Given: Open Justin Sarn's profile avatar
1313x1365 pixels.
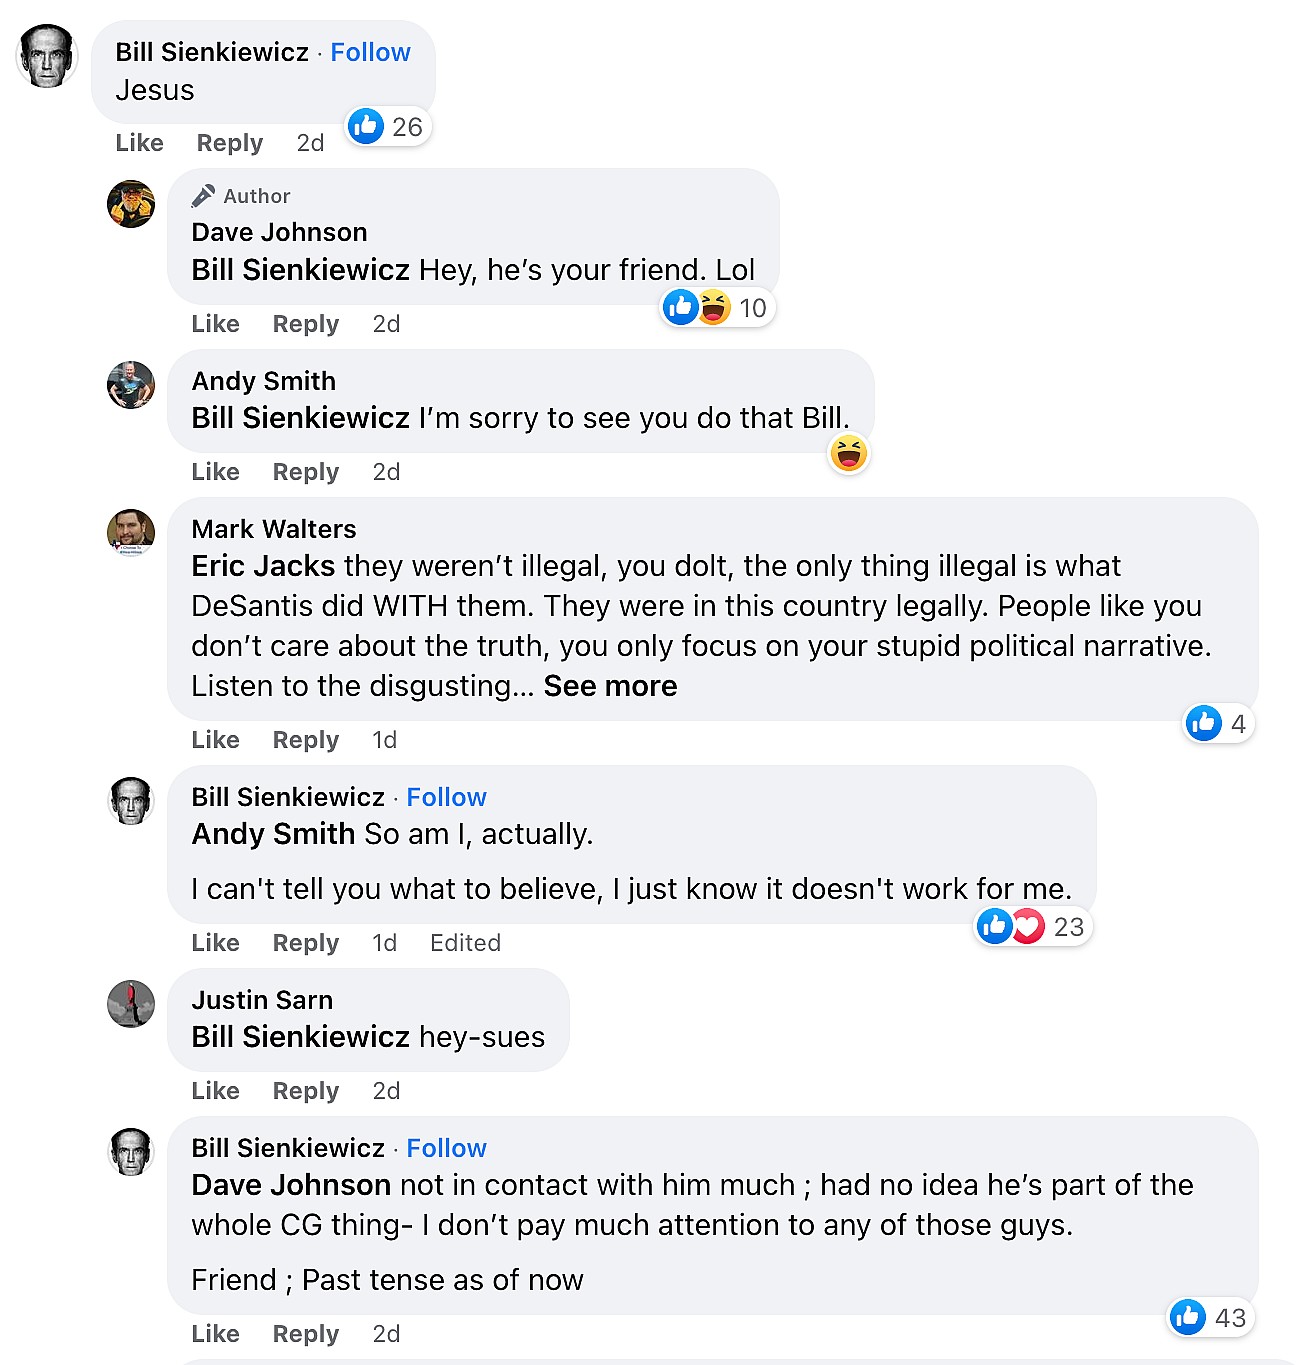Looking at the screenshot, I should (x=131, y=1003).
